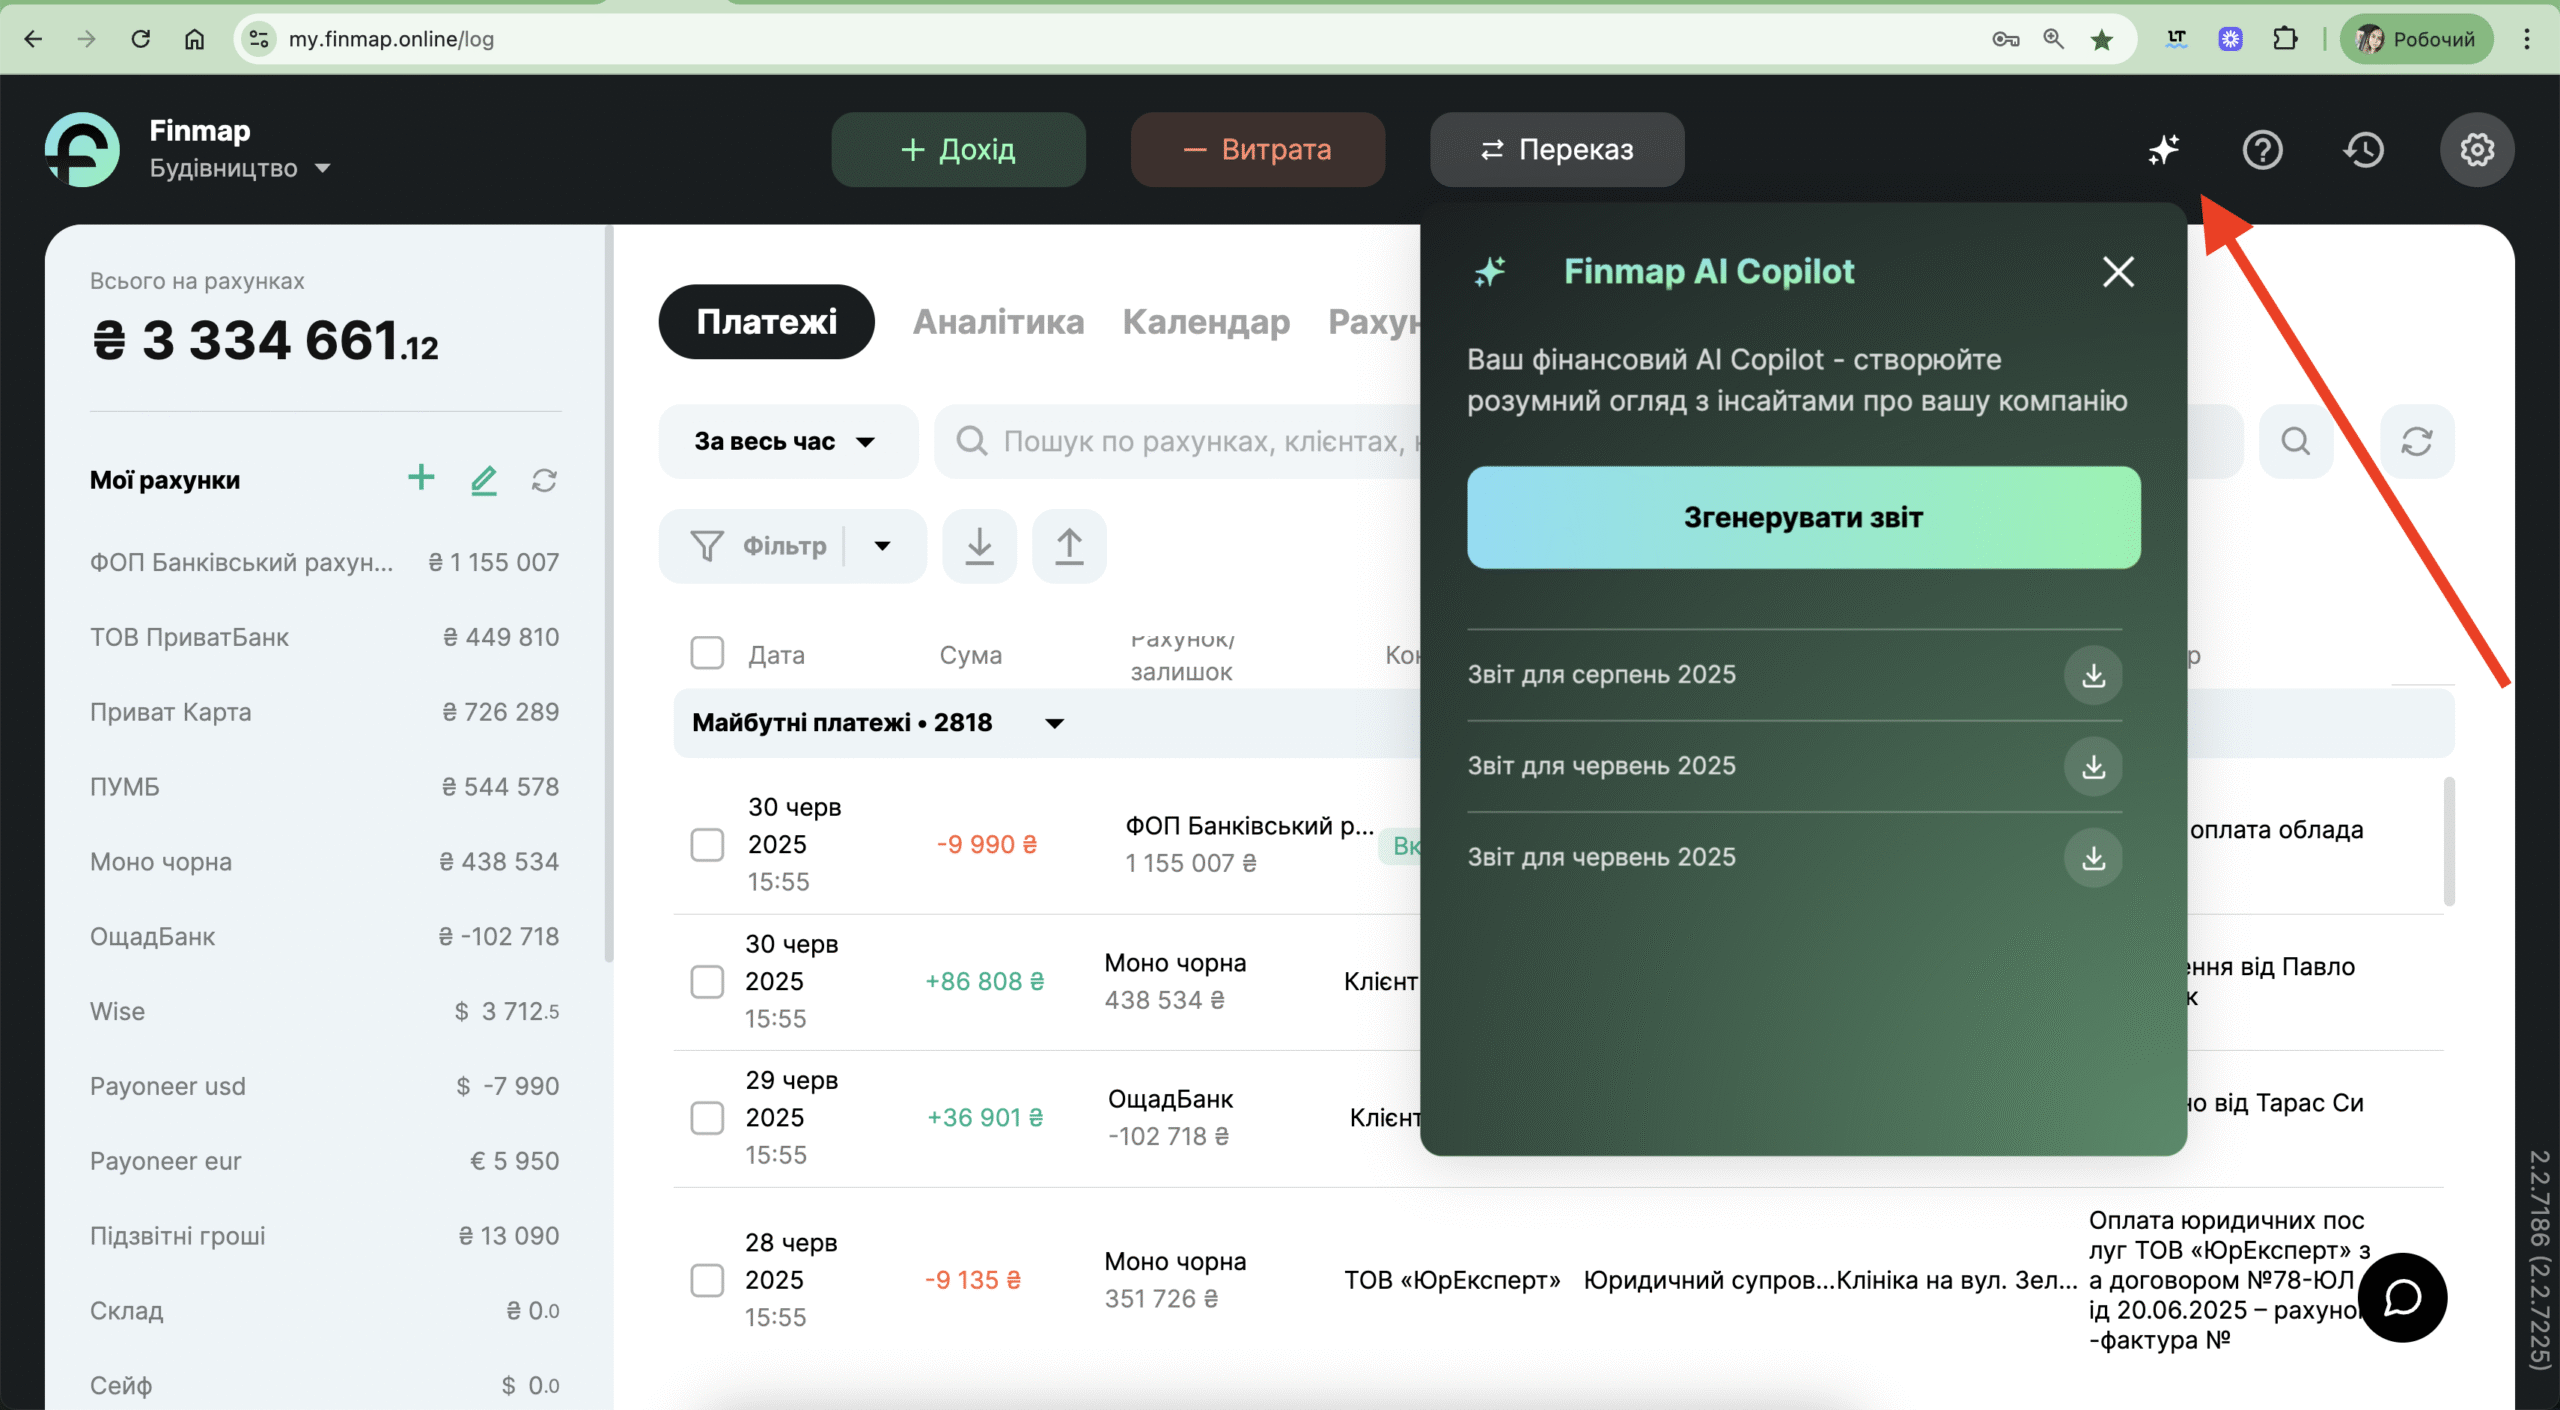This screenshot has height=1410, width=2560.
Task: Switch to the Платежі tab
Action: (x=766, y=322)
